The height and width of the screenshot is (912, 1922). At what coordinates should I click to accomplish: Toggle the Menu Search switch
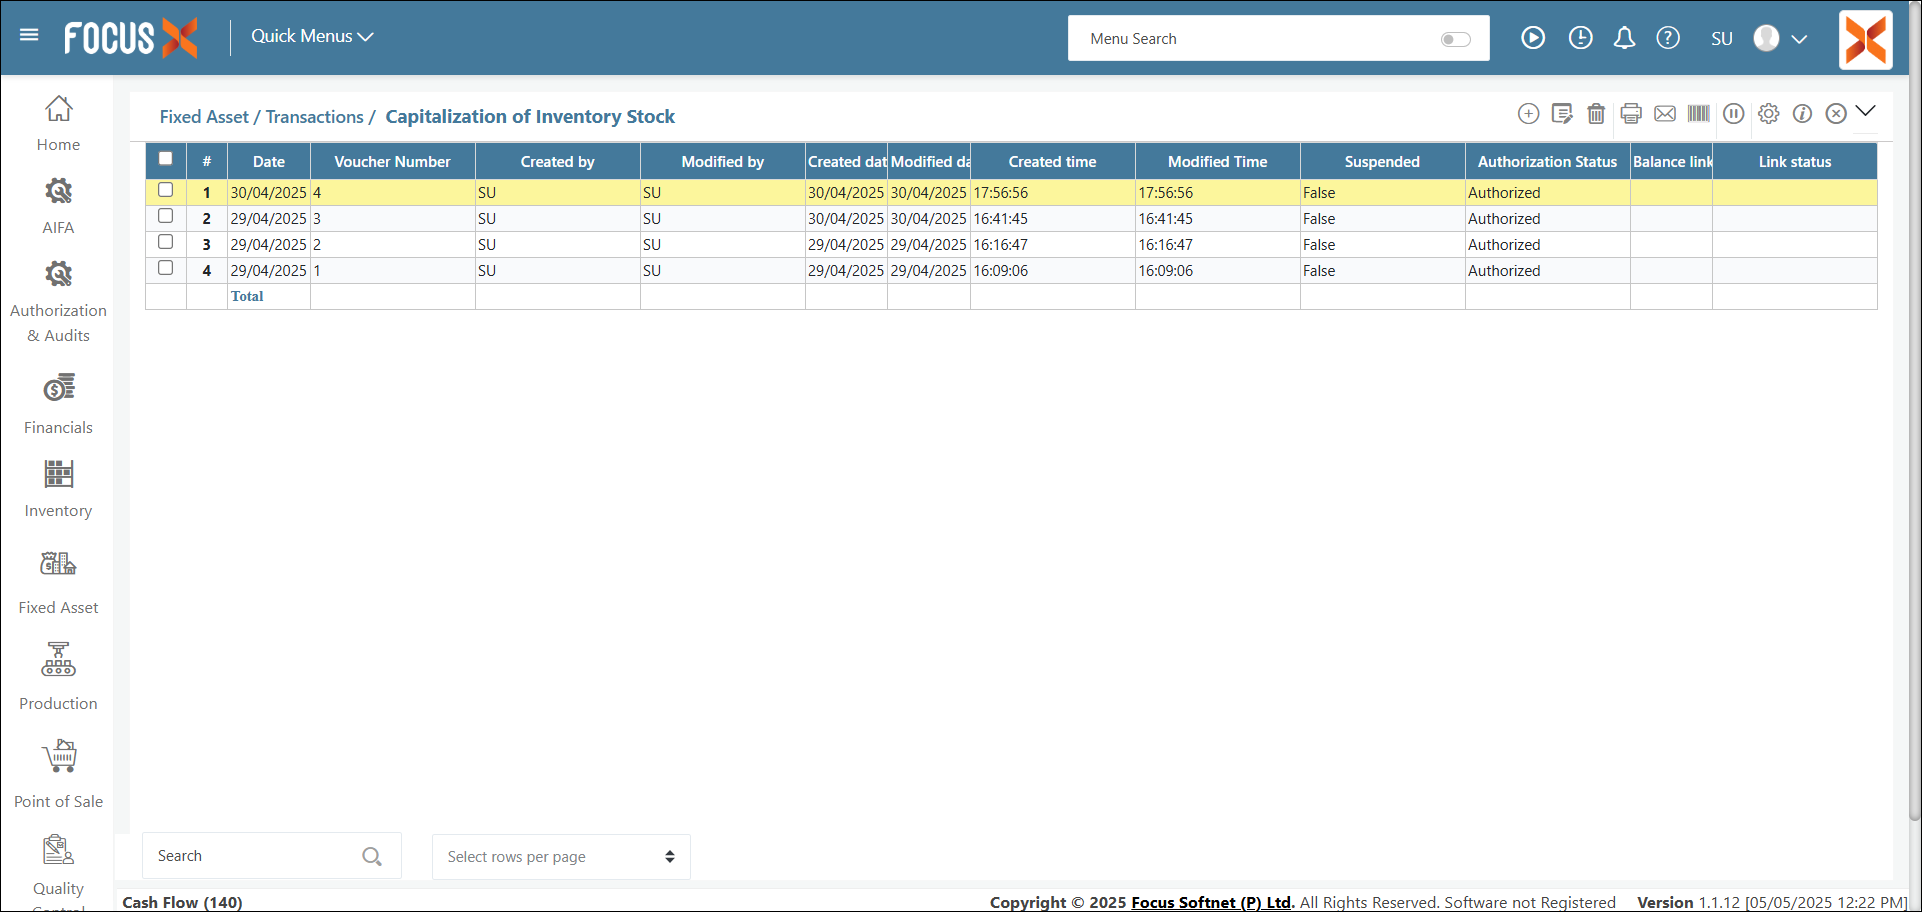click(1455, 39)
